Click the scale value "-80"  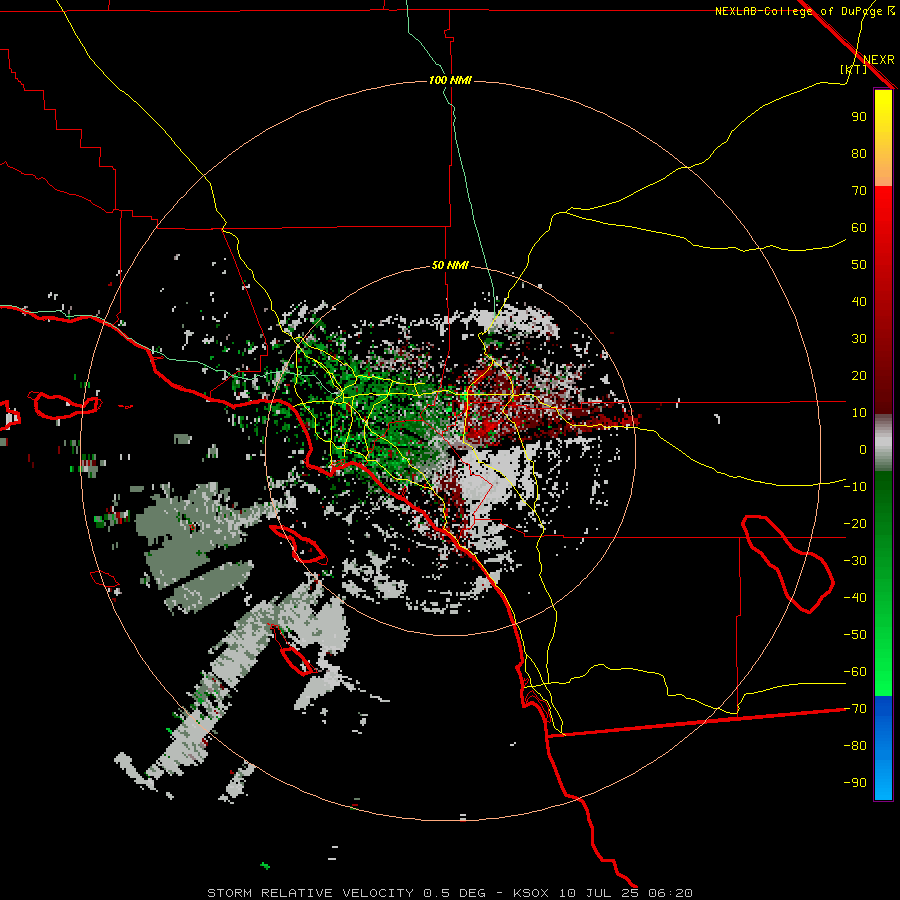click(x=855, y=746)
